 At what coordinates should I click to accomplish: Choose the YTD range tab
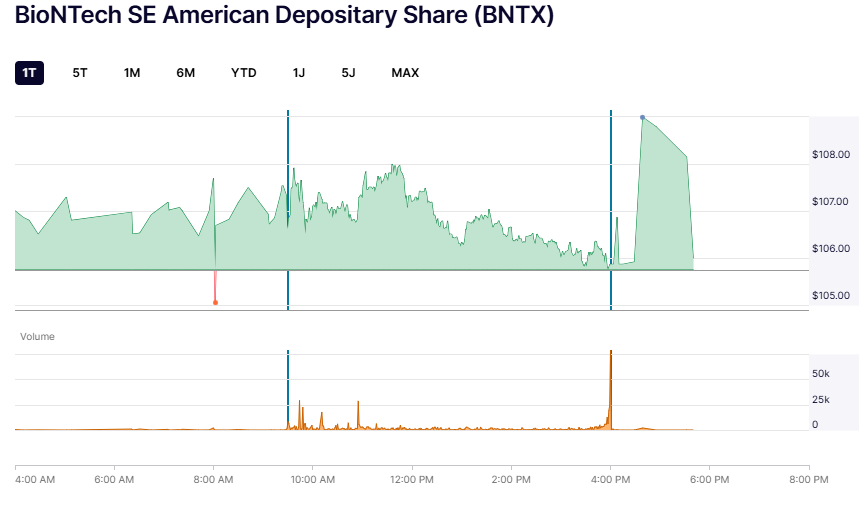click(x=244, y=73)
